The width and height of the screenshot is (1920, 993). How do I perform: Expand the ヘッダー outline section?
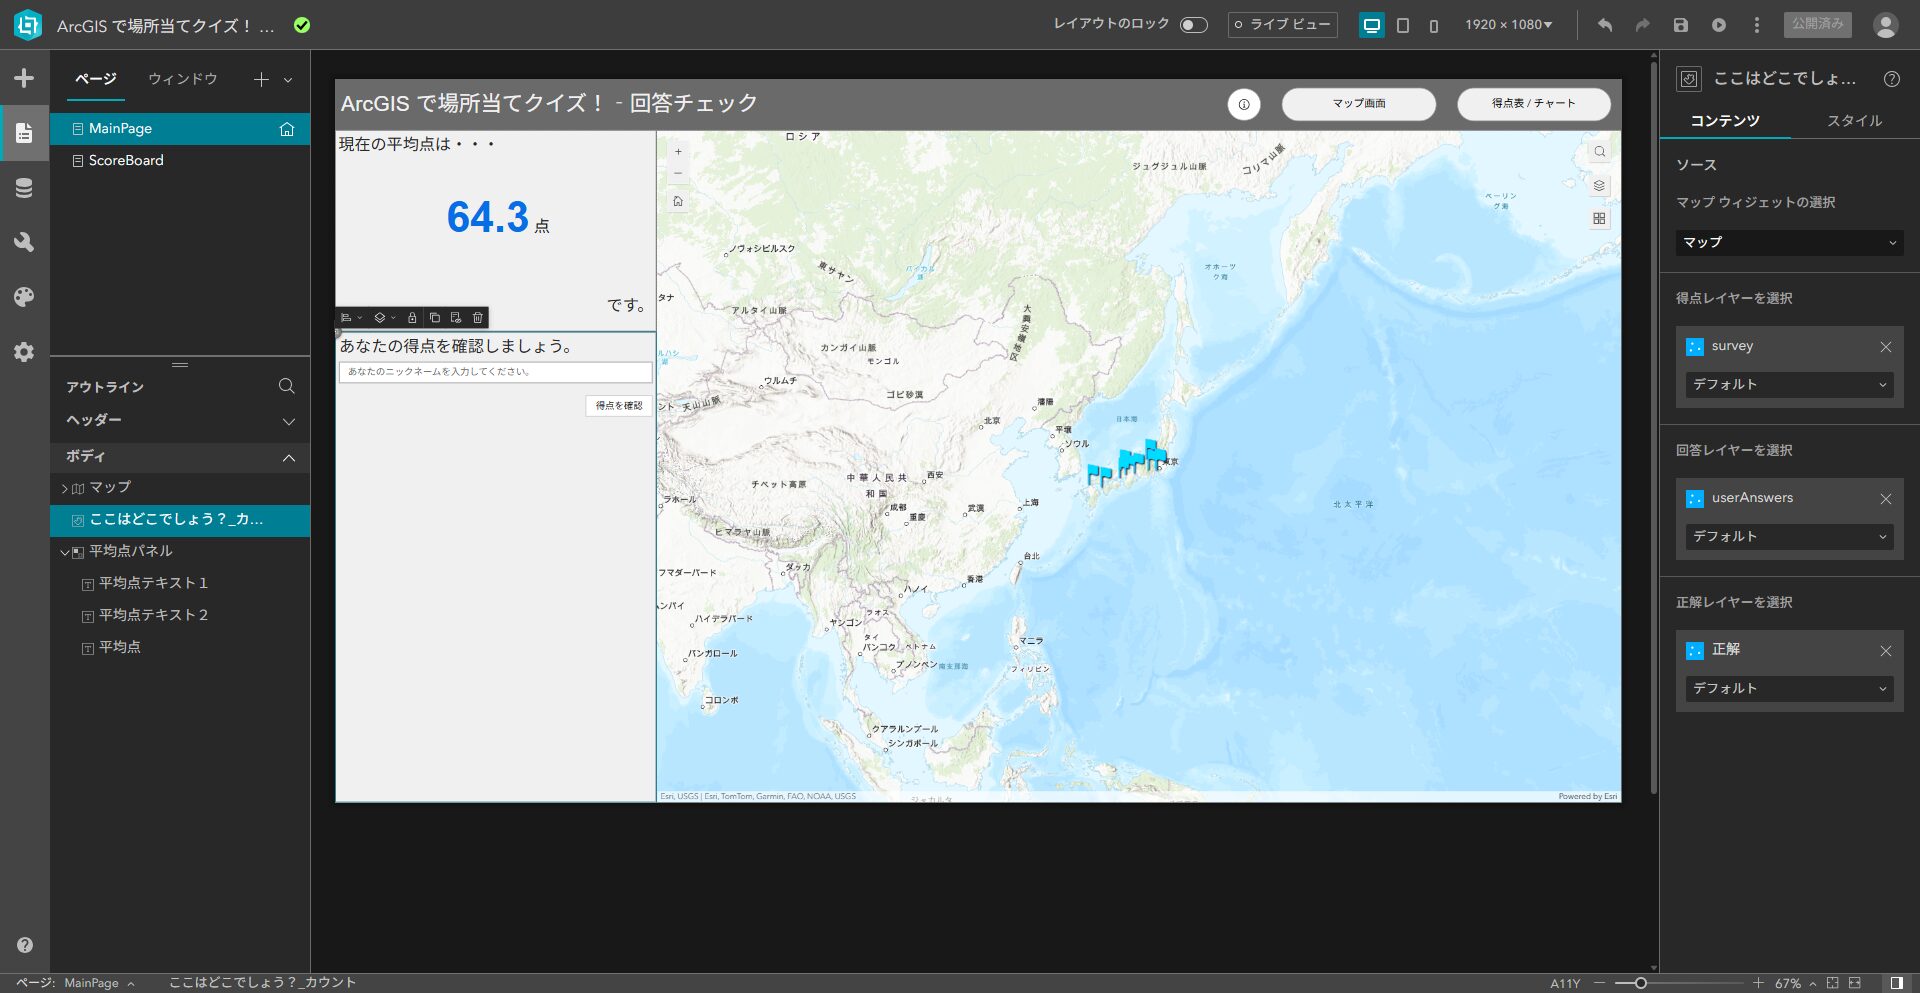click(x=289, y=422)
